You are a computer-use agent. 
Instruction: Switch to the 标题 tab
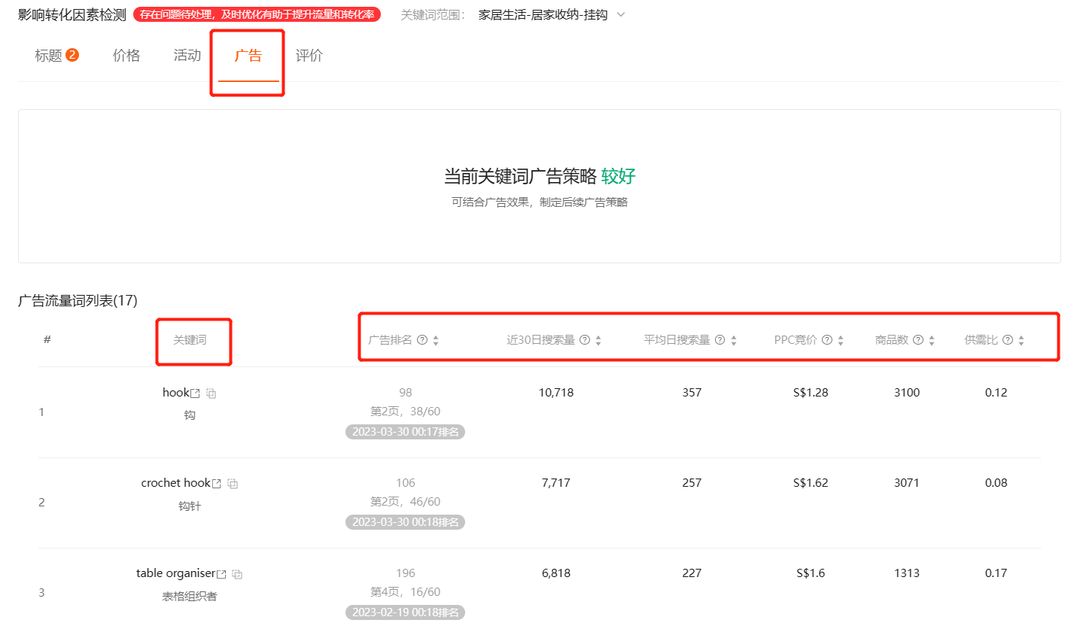click(56, 55)
